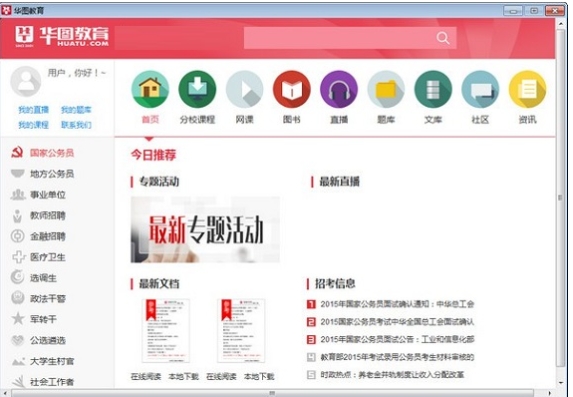Click the coin icon beside 金融招聘
573x397 pixels.
click(17, 236)
